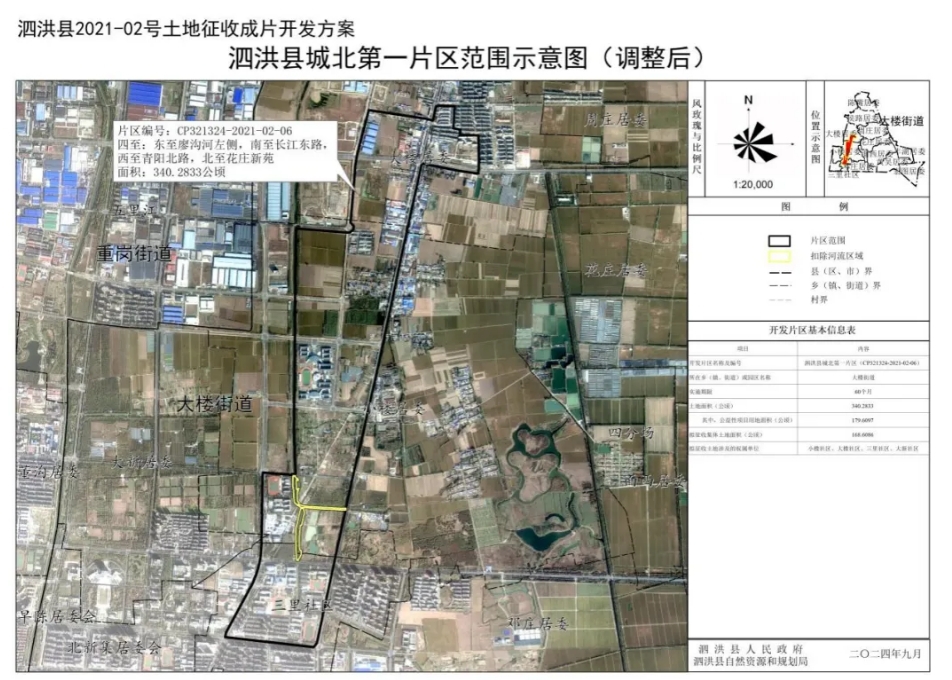Click the 范庄居委 map label
The width and height of the screenshot is (952, 680).
617,270
